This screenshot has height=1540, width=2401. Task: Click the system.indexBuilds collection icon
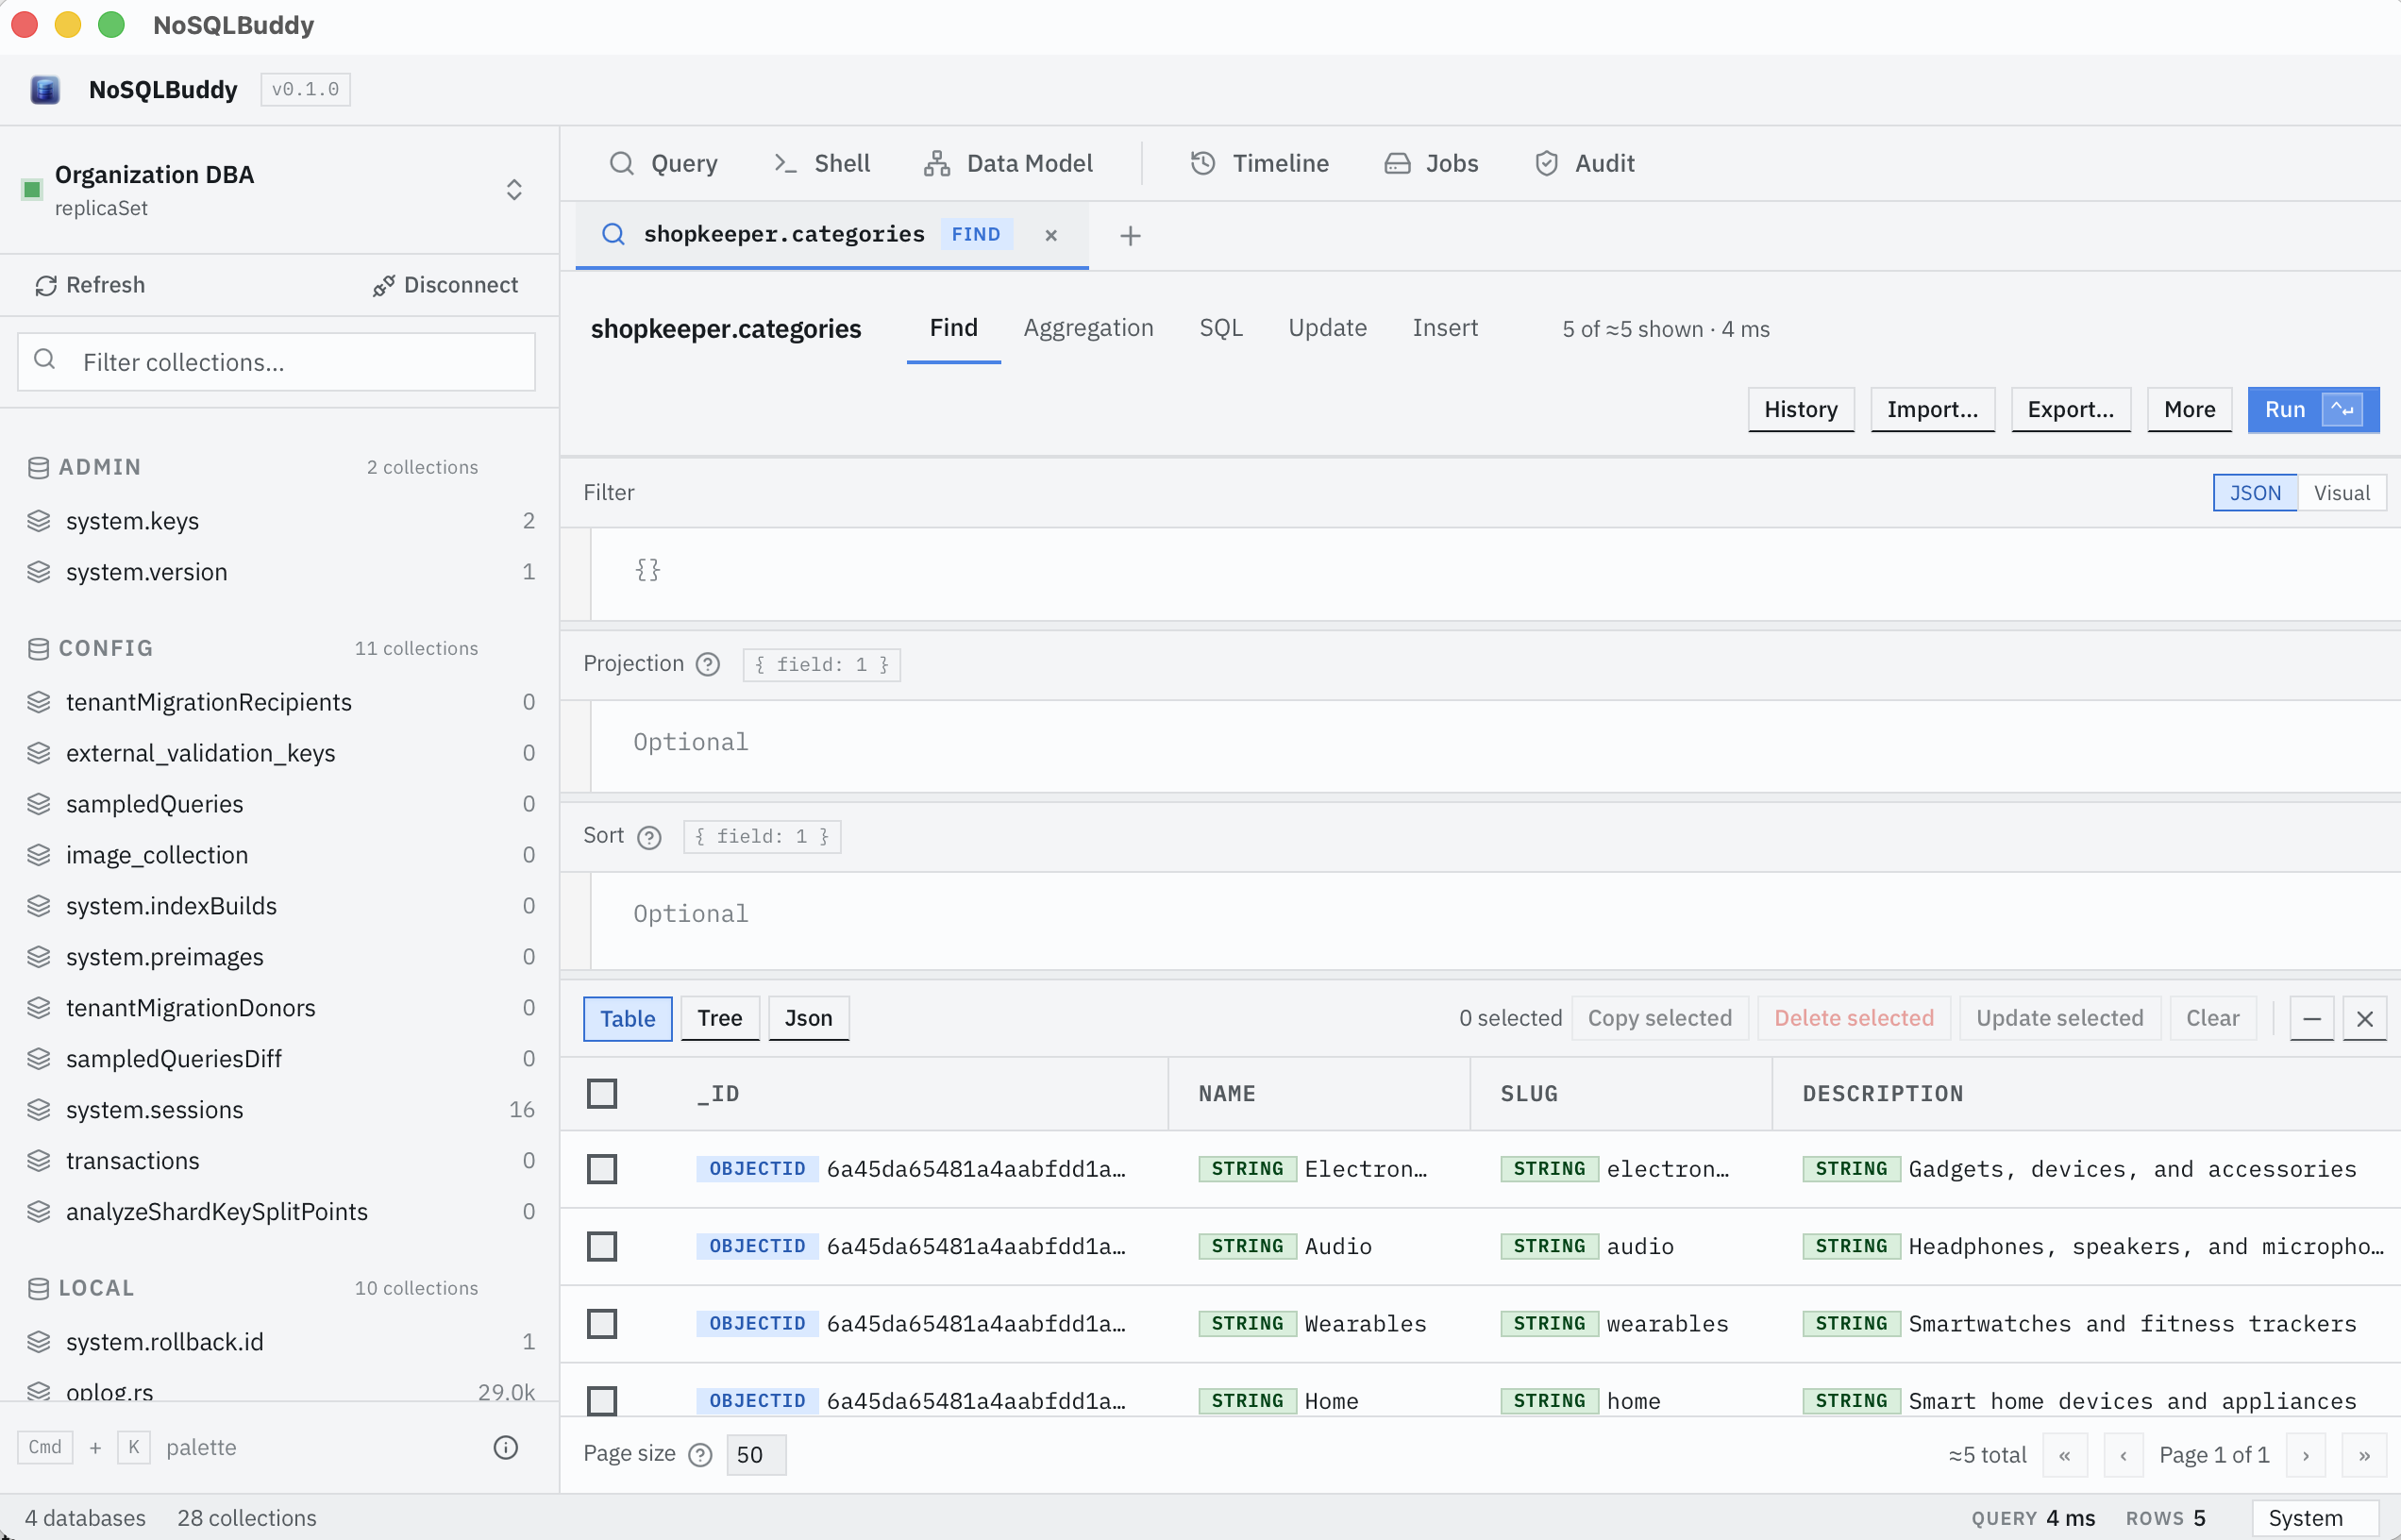pyautogui.click(x=39, y=906)
